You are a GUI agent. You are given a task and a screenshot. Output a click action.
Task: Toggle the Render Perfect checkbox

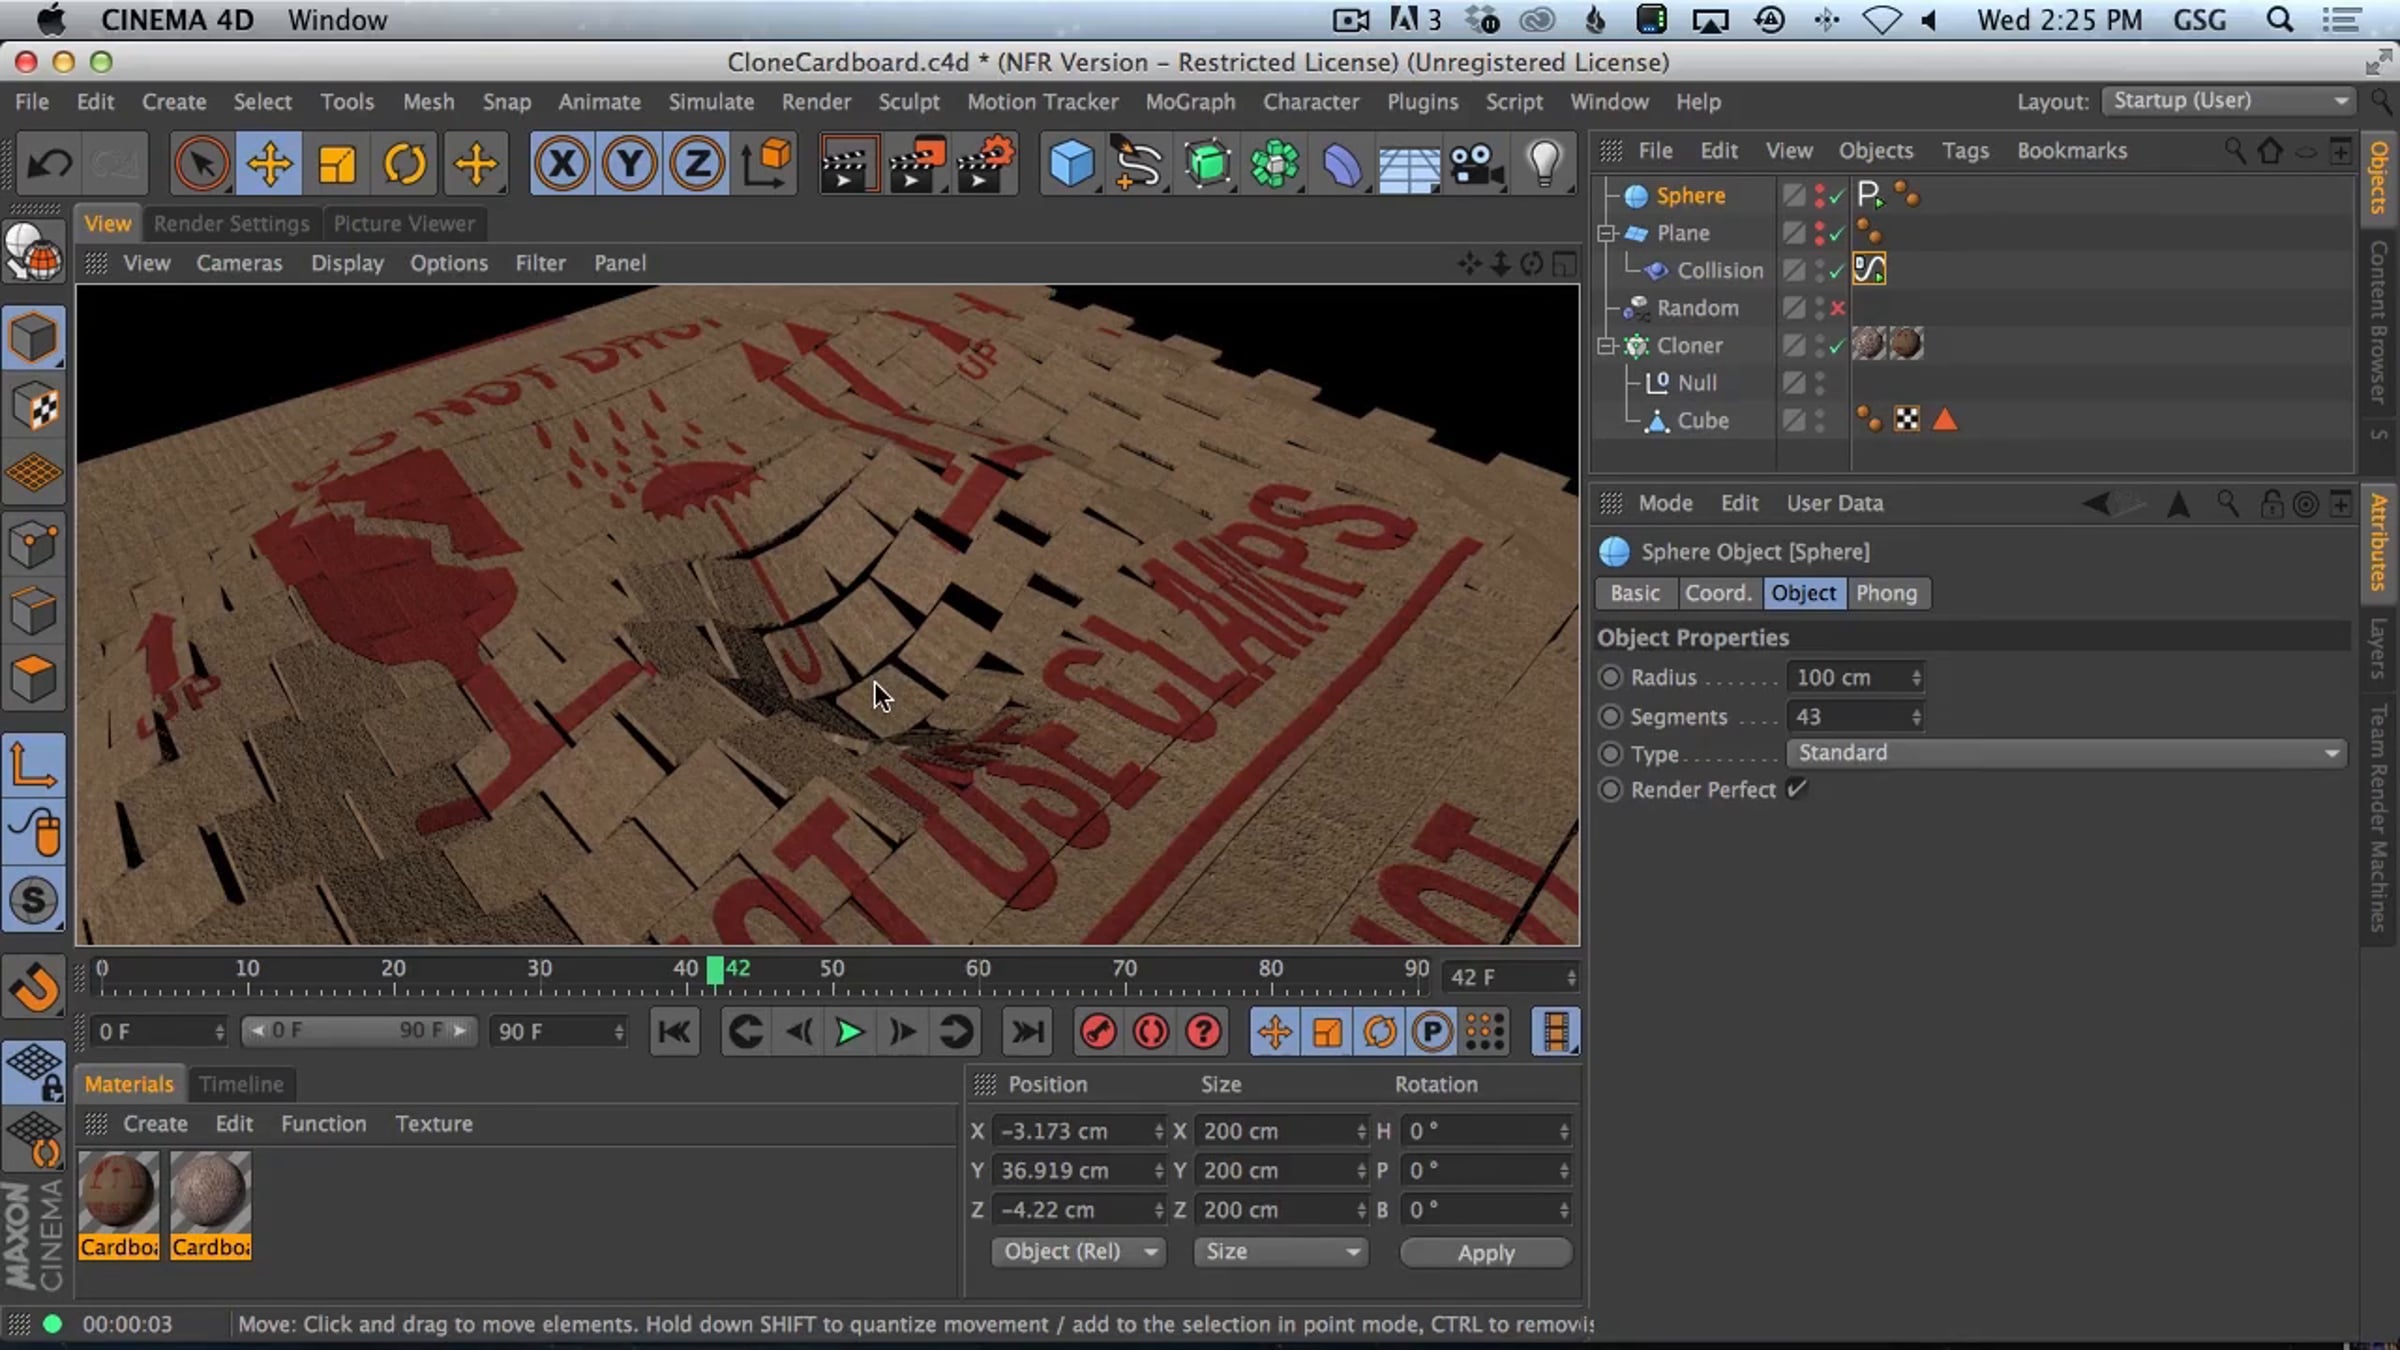(x=1797, y=789)
